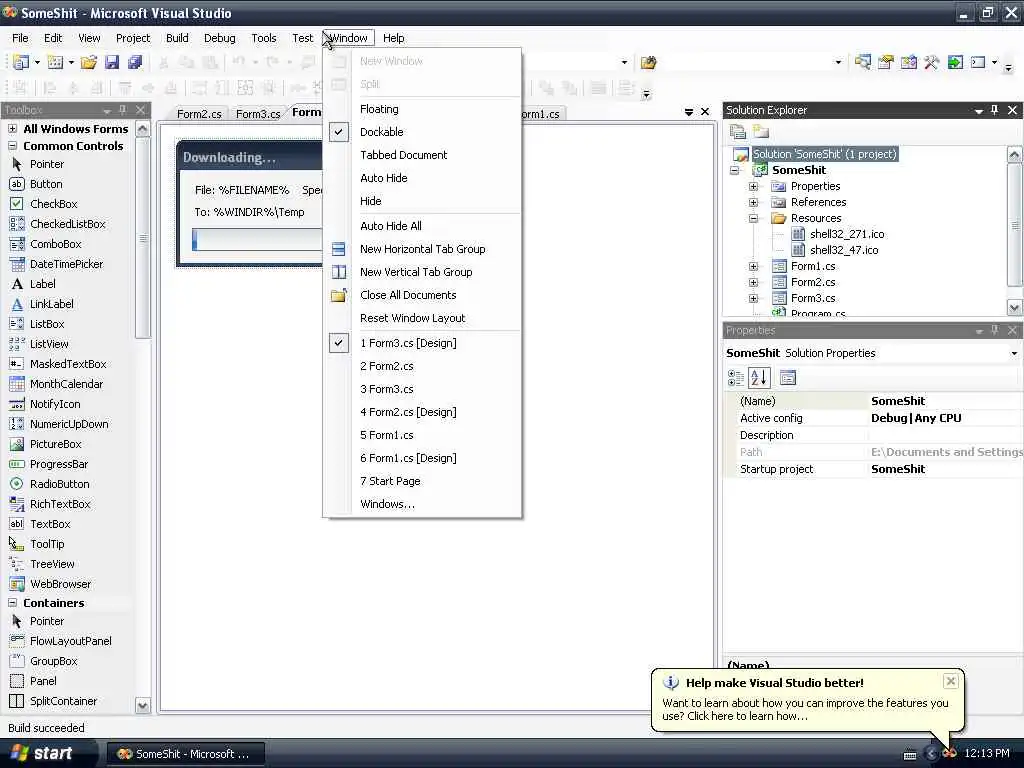This screenshot has height=768, width=1024.
Task: Select shell32_271.ico in Solution Explorer
Action: pos(846,234)
